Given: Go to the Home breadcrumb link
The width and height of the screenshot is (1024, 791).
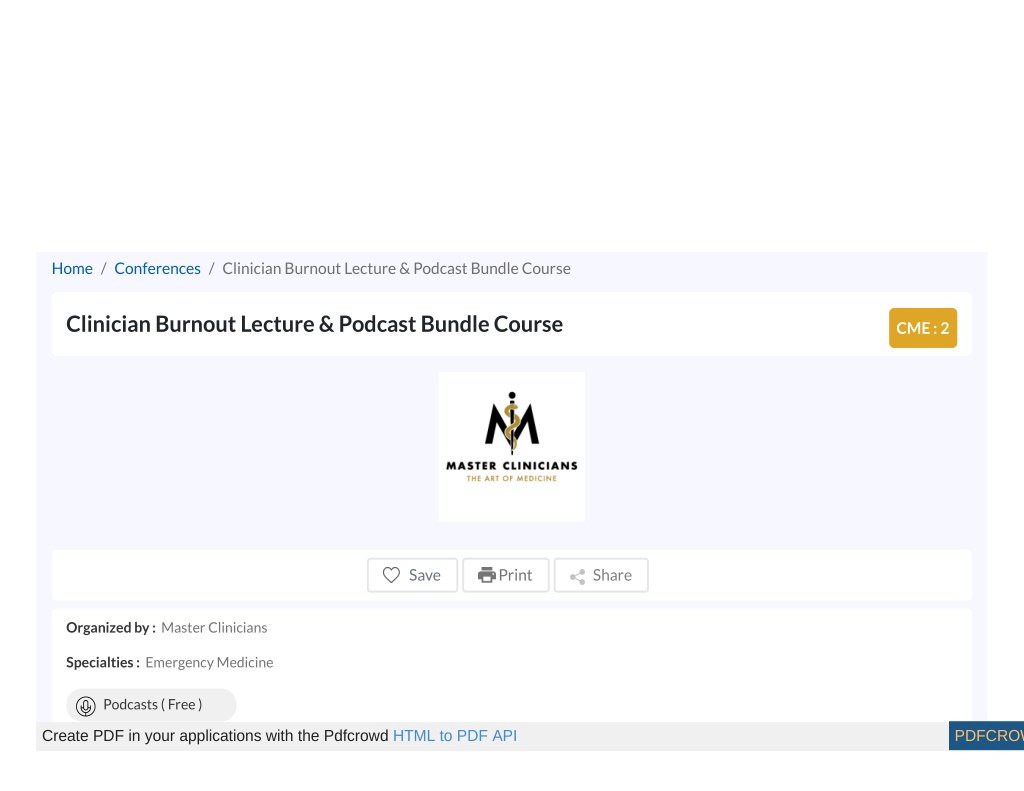Looking at the screenshot, I should click(x=72, y=268).
